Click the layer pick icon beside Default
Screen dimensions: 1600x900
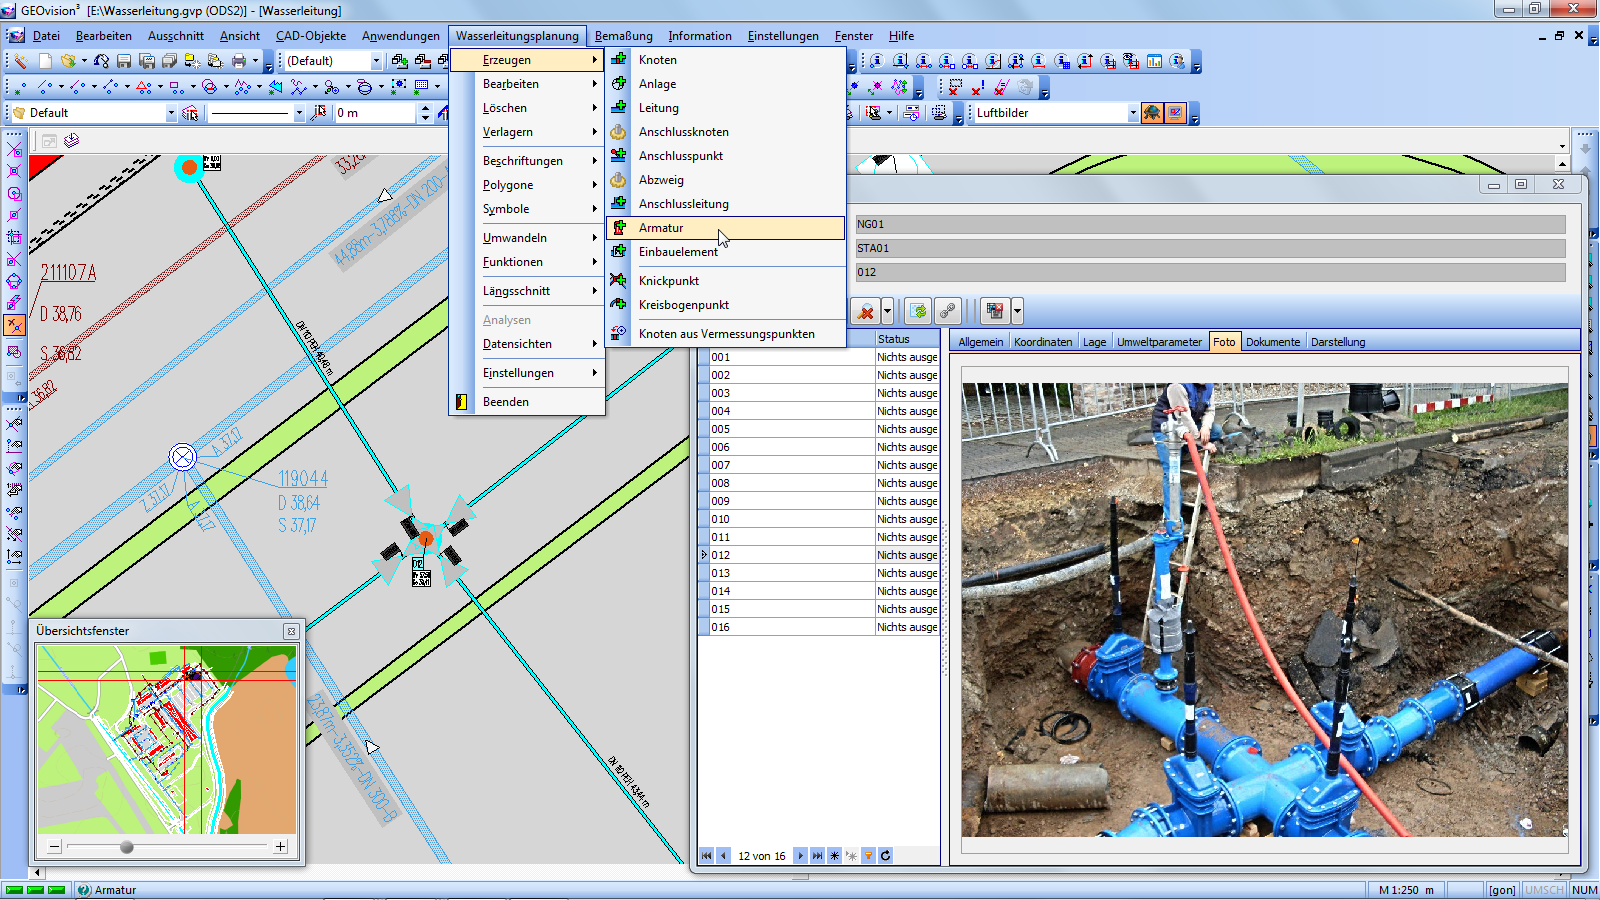click(190, 113)
